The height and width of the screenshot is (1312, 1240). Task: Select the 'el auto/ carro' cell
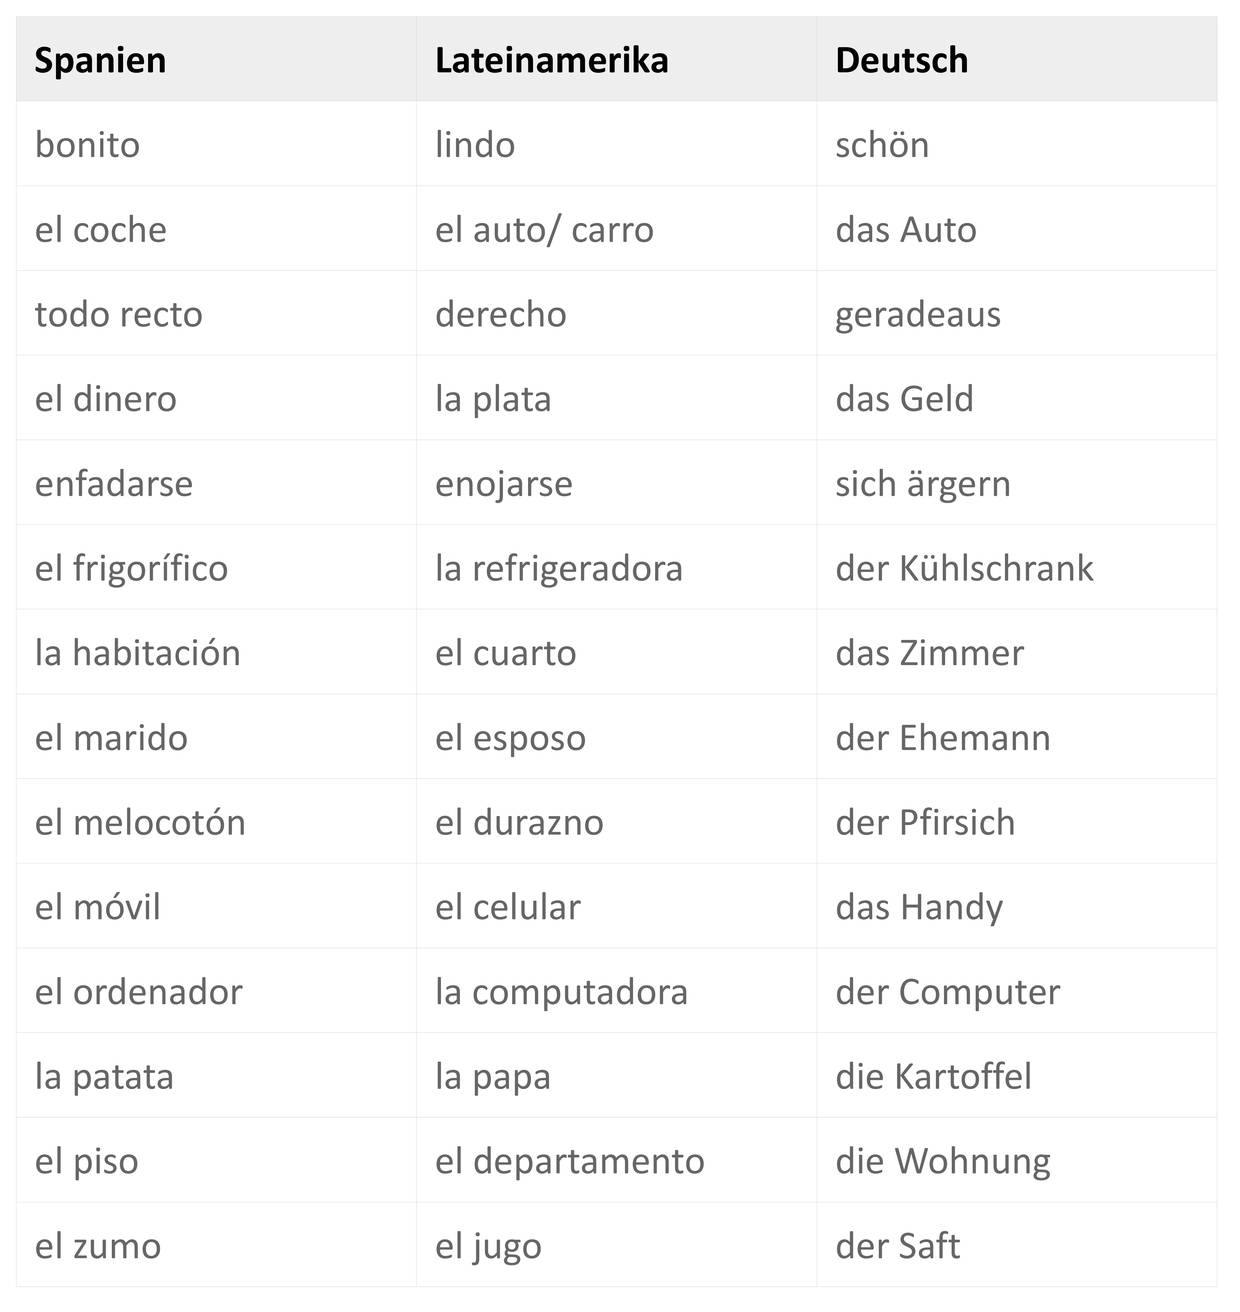(544, 230)
